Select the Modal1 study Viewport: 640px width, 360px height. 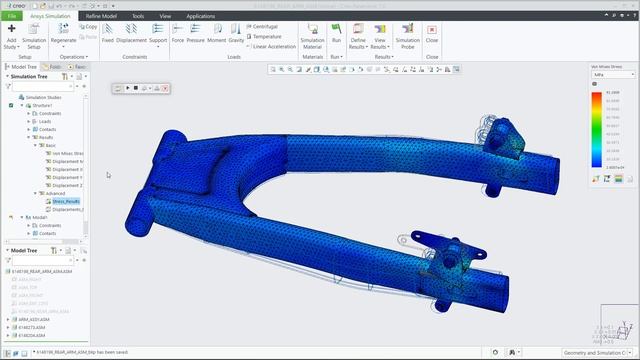click(x=40, y=218)
